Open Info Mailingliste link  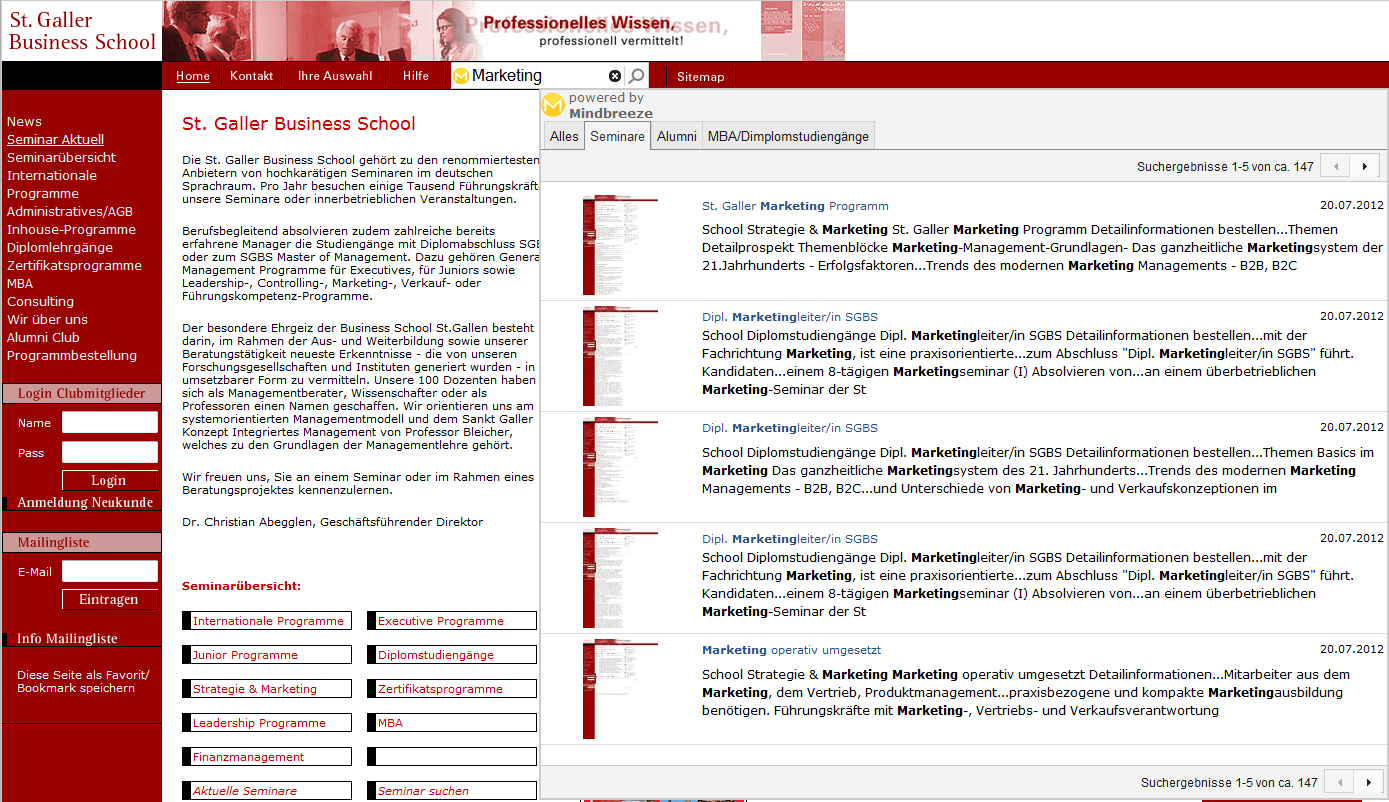click(x=67, y=639)
